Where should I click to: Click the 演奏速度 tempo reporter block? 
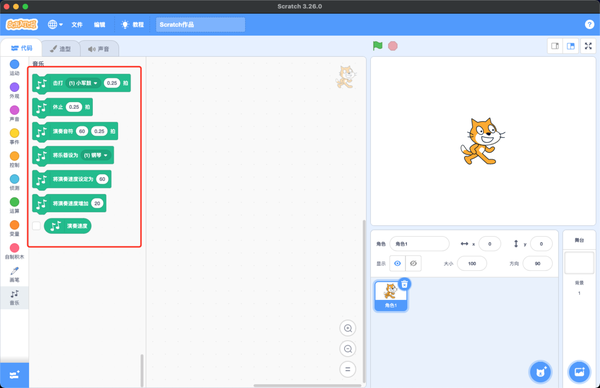(68, 226)
